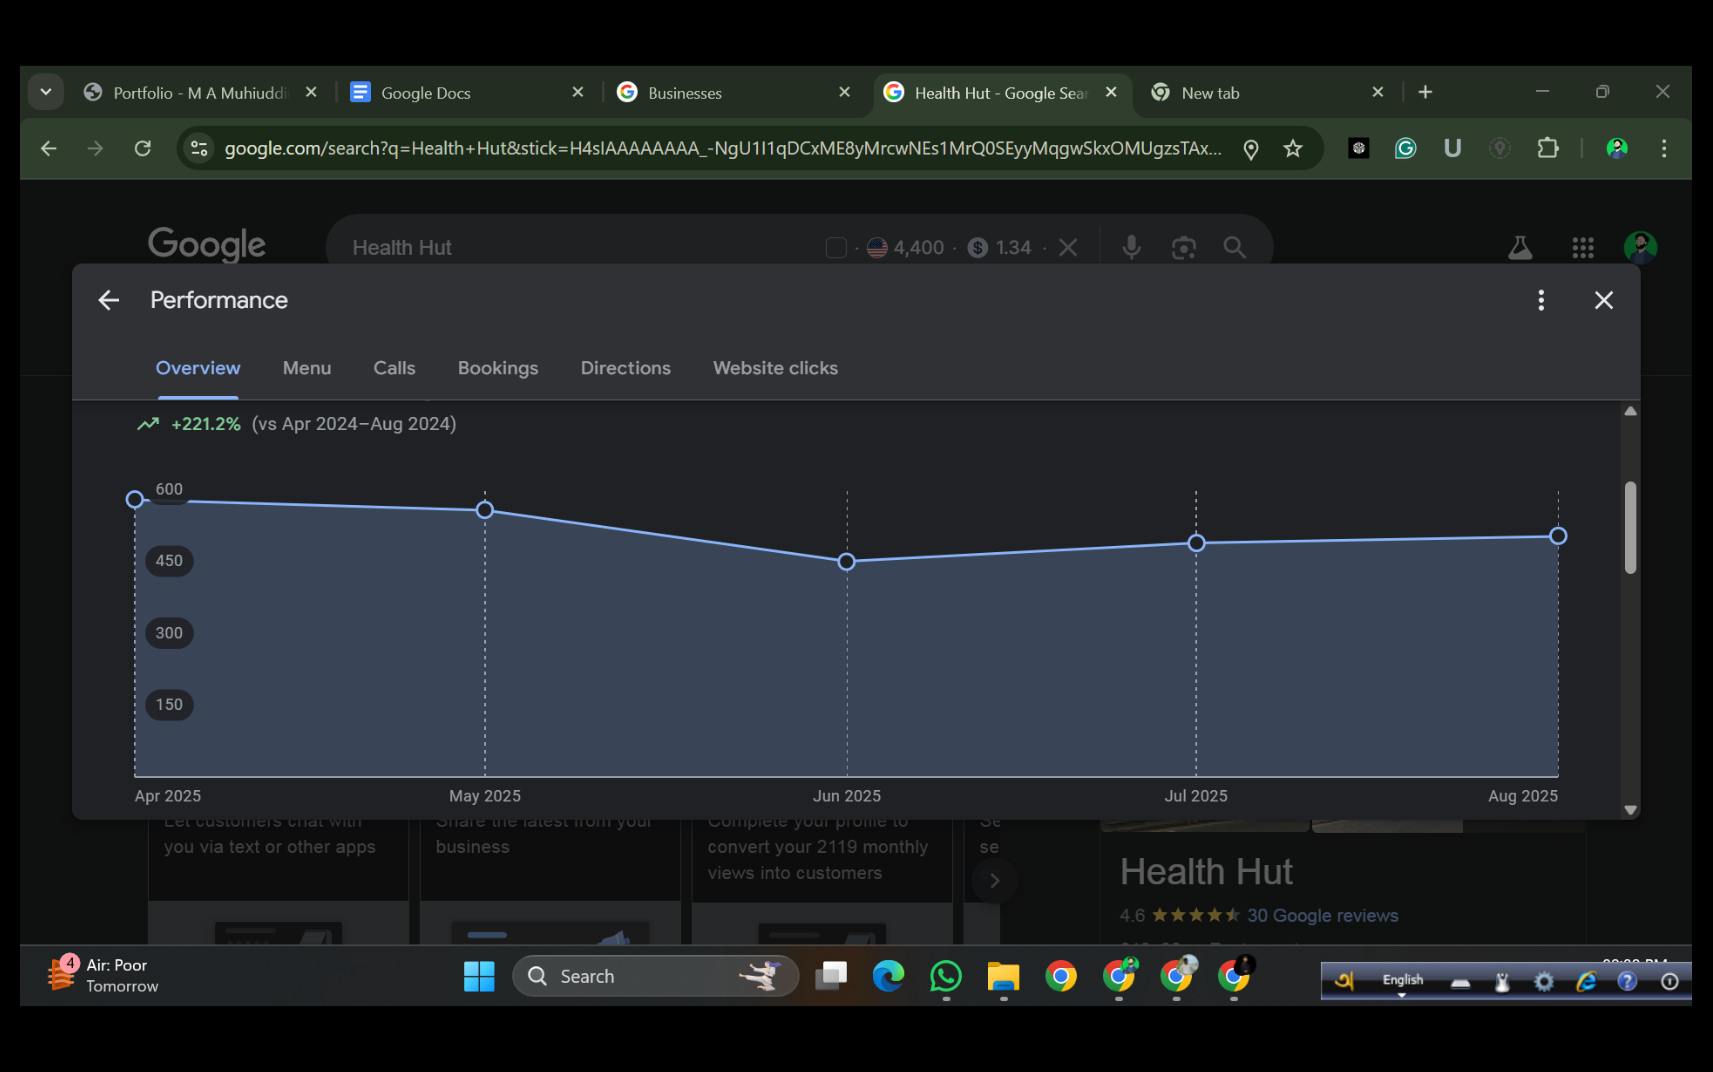
Task: Open the Google apps grid
Action: pyautogui.click(x=1582, y=247)
